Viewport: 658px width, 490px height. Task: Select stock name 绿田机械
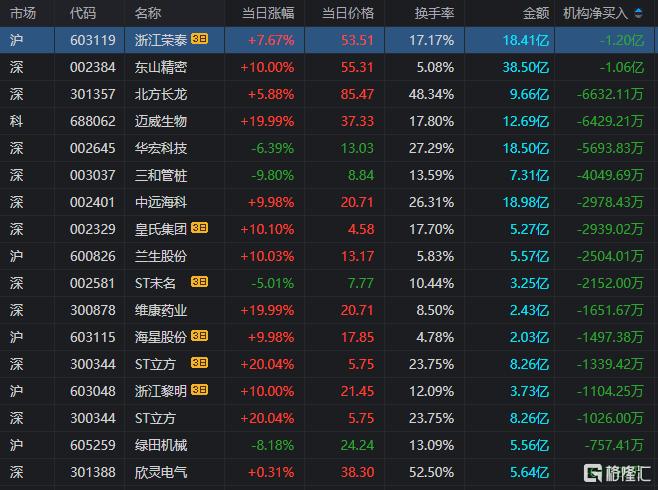click(x=161, y=445)
